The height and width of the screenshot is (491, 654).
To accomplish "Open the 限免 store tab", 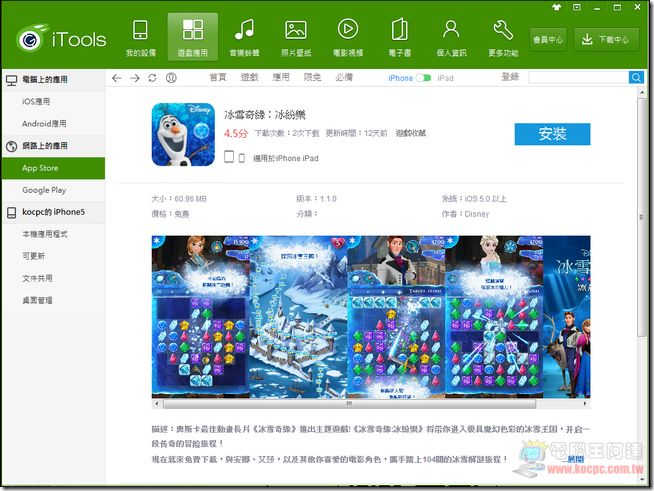I will (312, 77).
